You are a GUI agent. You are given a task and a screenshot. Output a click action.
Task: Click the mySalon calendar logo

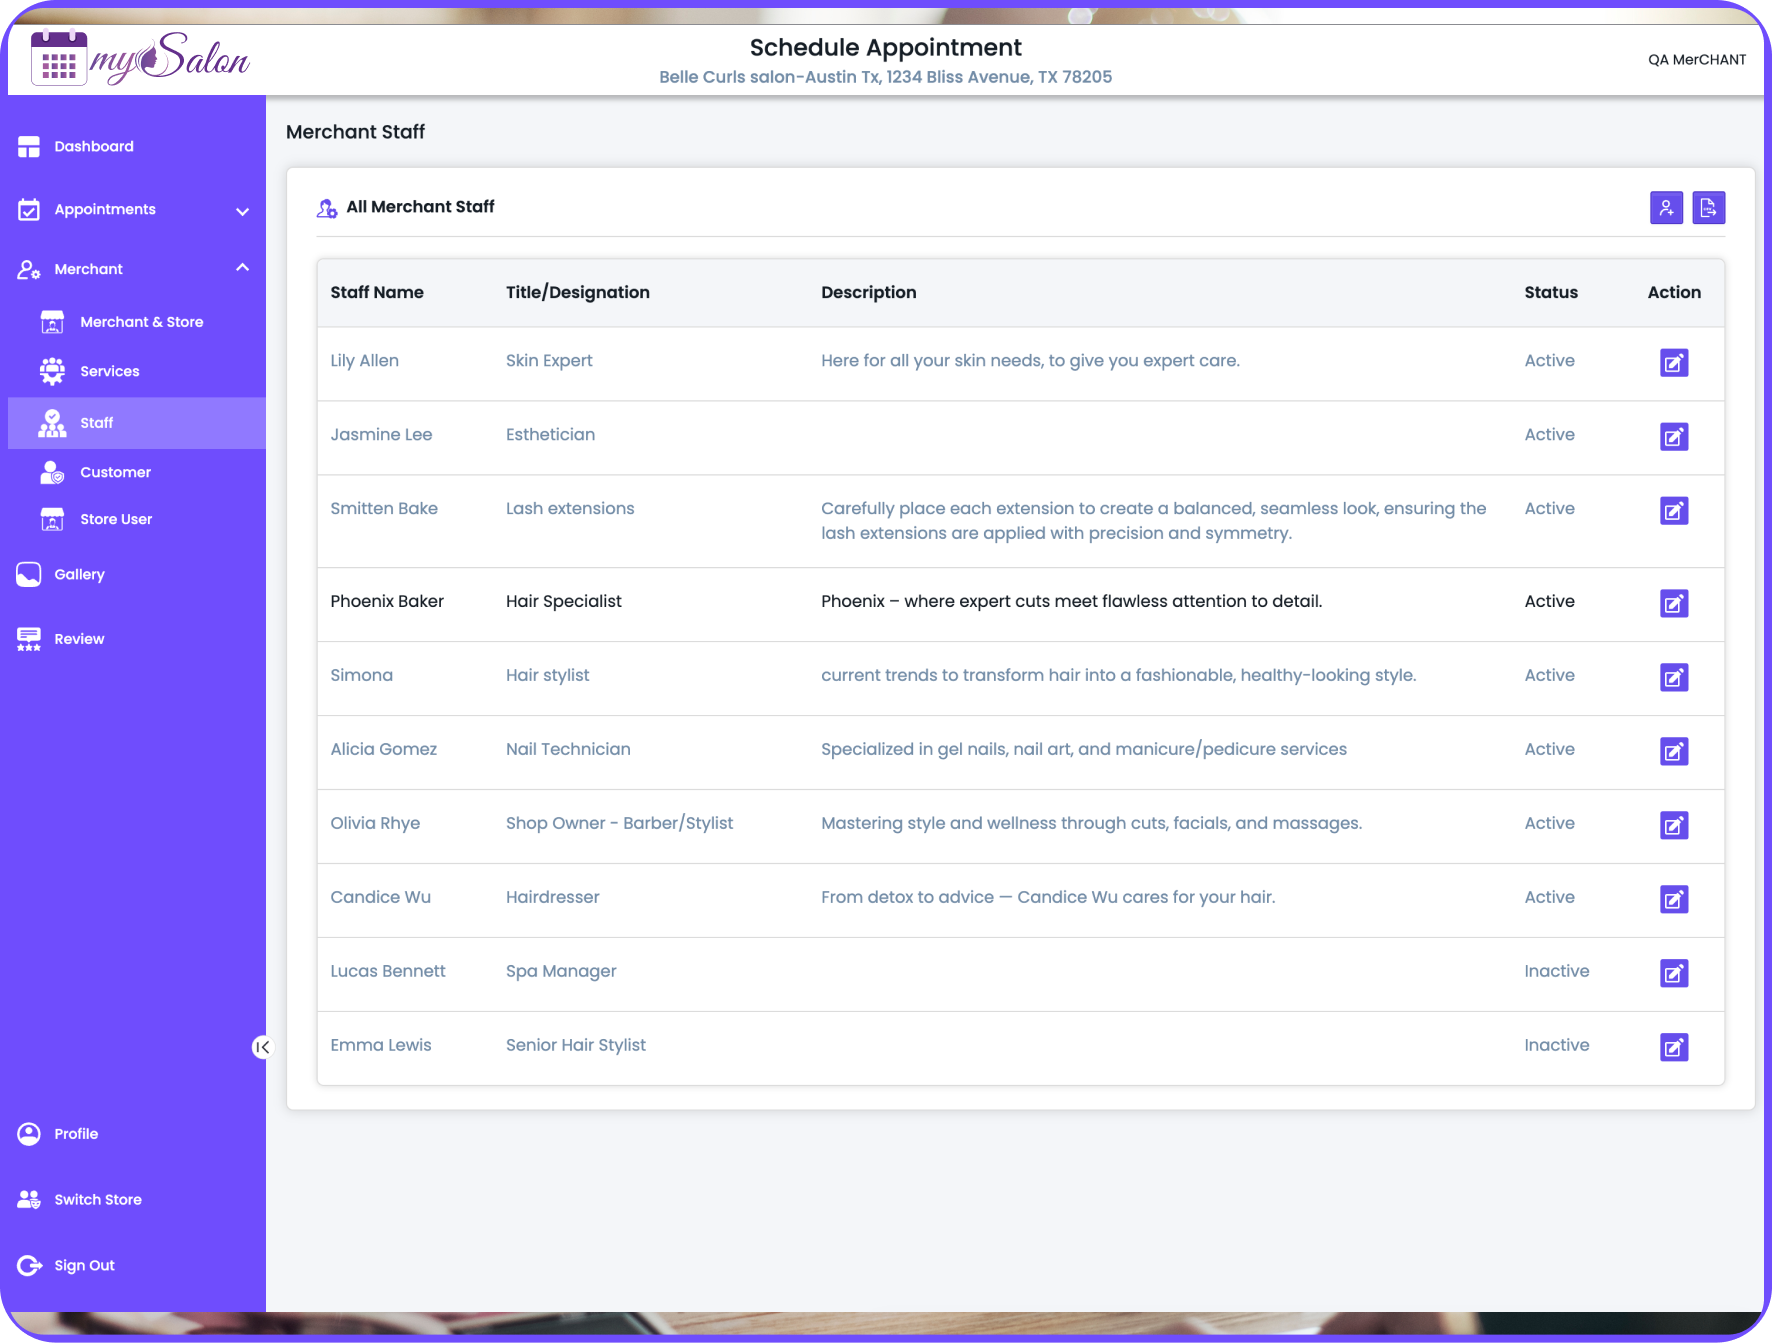[58, 58]
